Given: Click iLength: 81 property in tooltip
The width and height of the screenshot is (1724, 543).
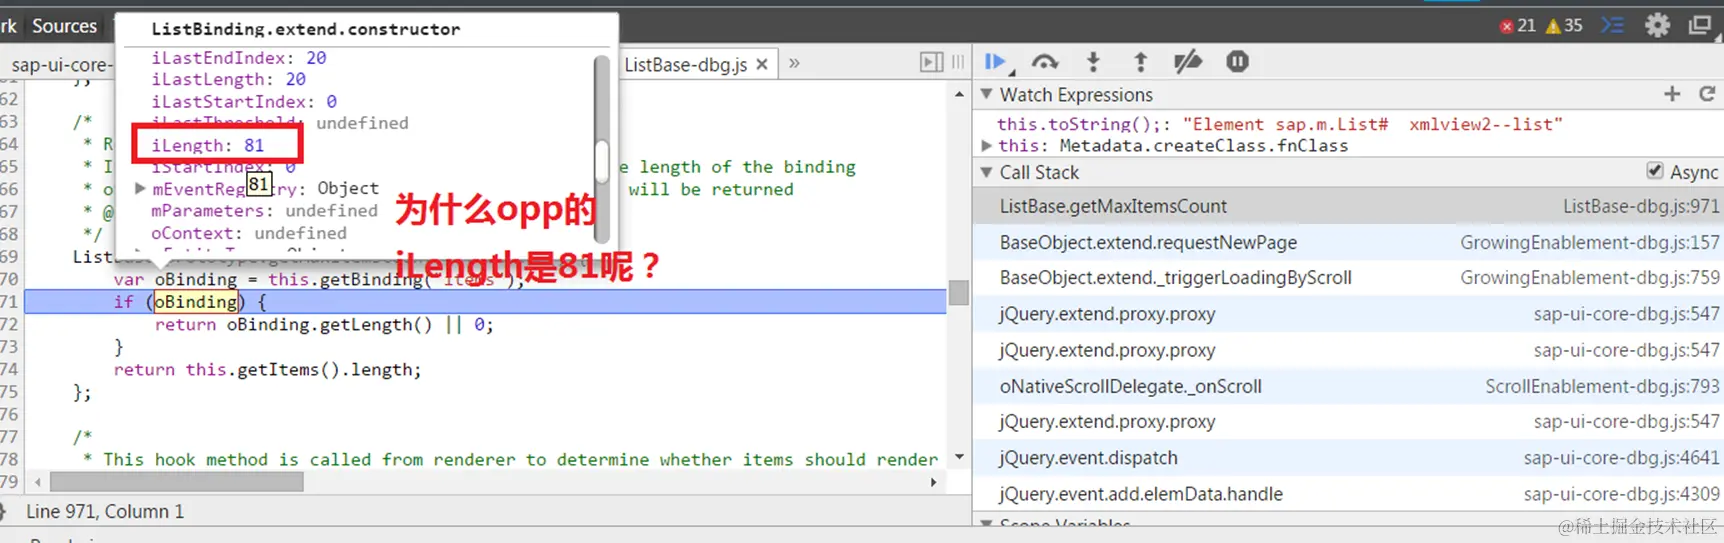Looking at the screenshot, I should [x=207, y=145].
